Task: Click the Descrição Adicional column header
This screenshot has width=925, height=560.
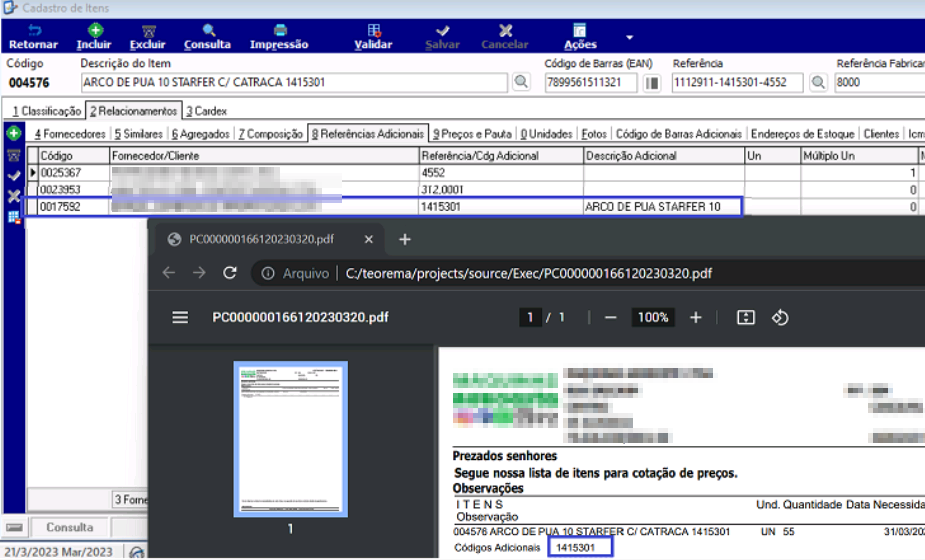Action: 664,156
